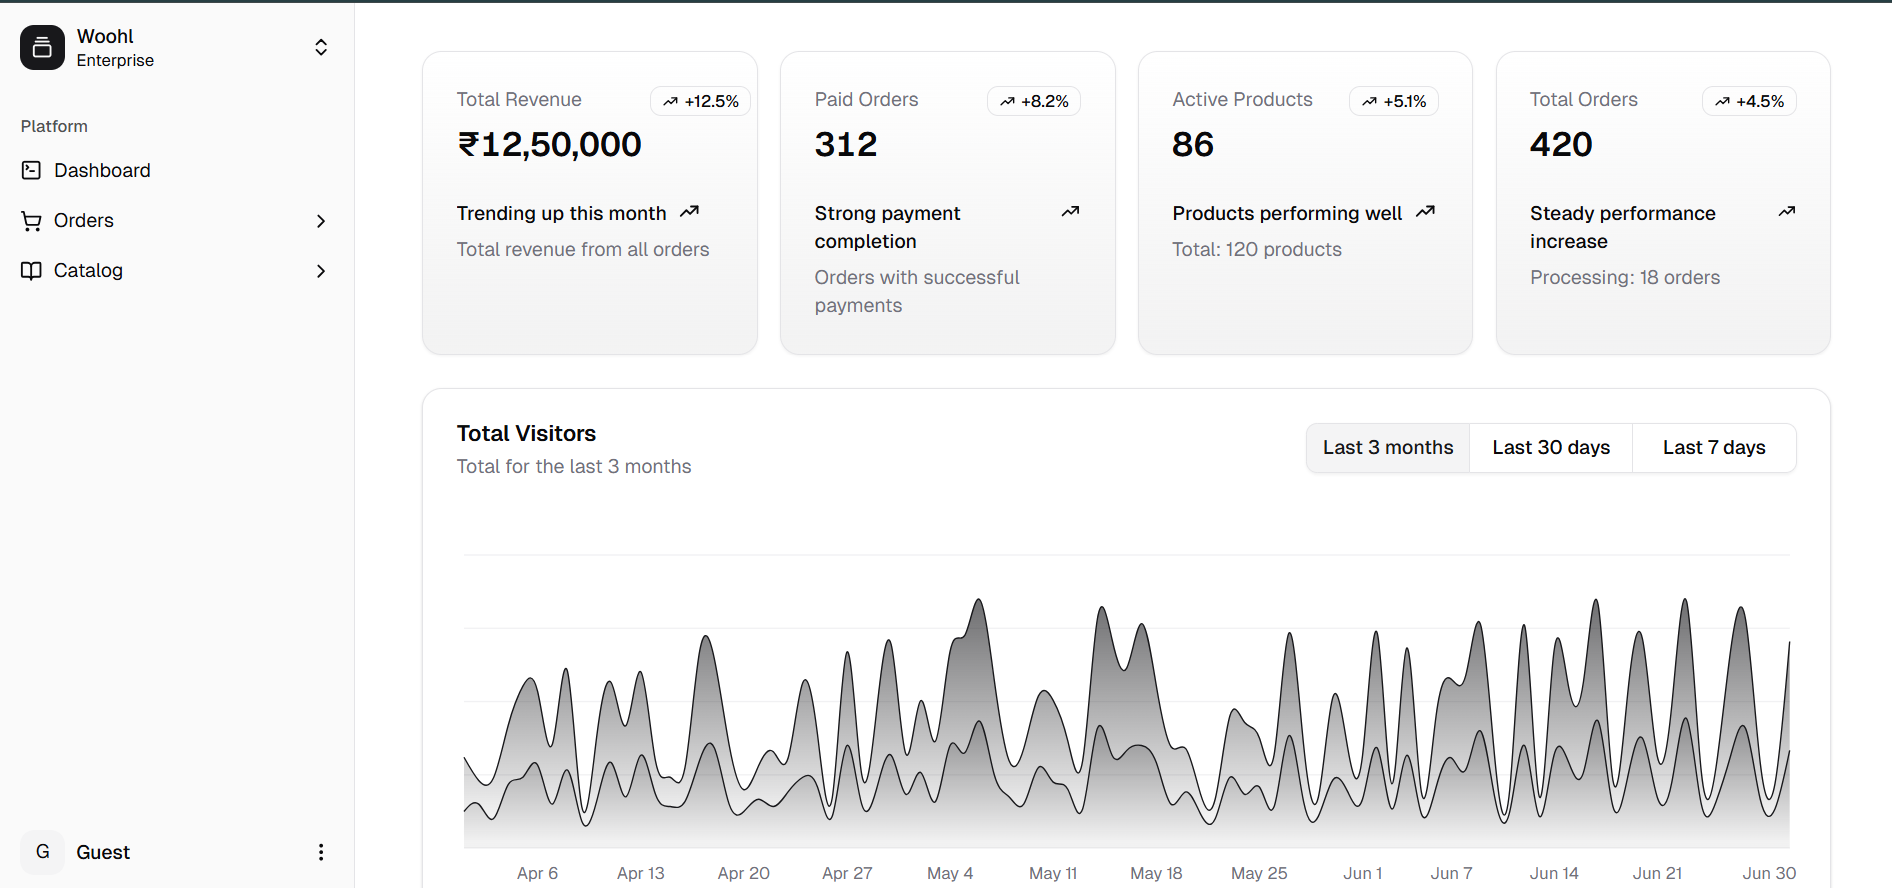Open the Guest user options menu
Screen dimensions: 1892x888
321,852
